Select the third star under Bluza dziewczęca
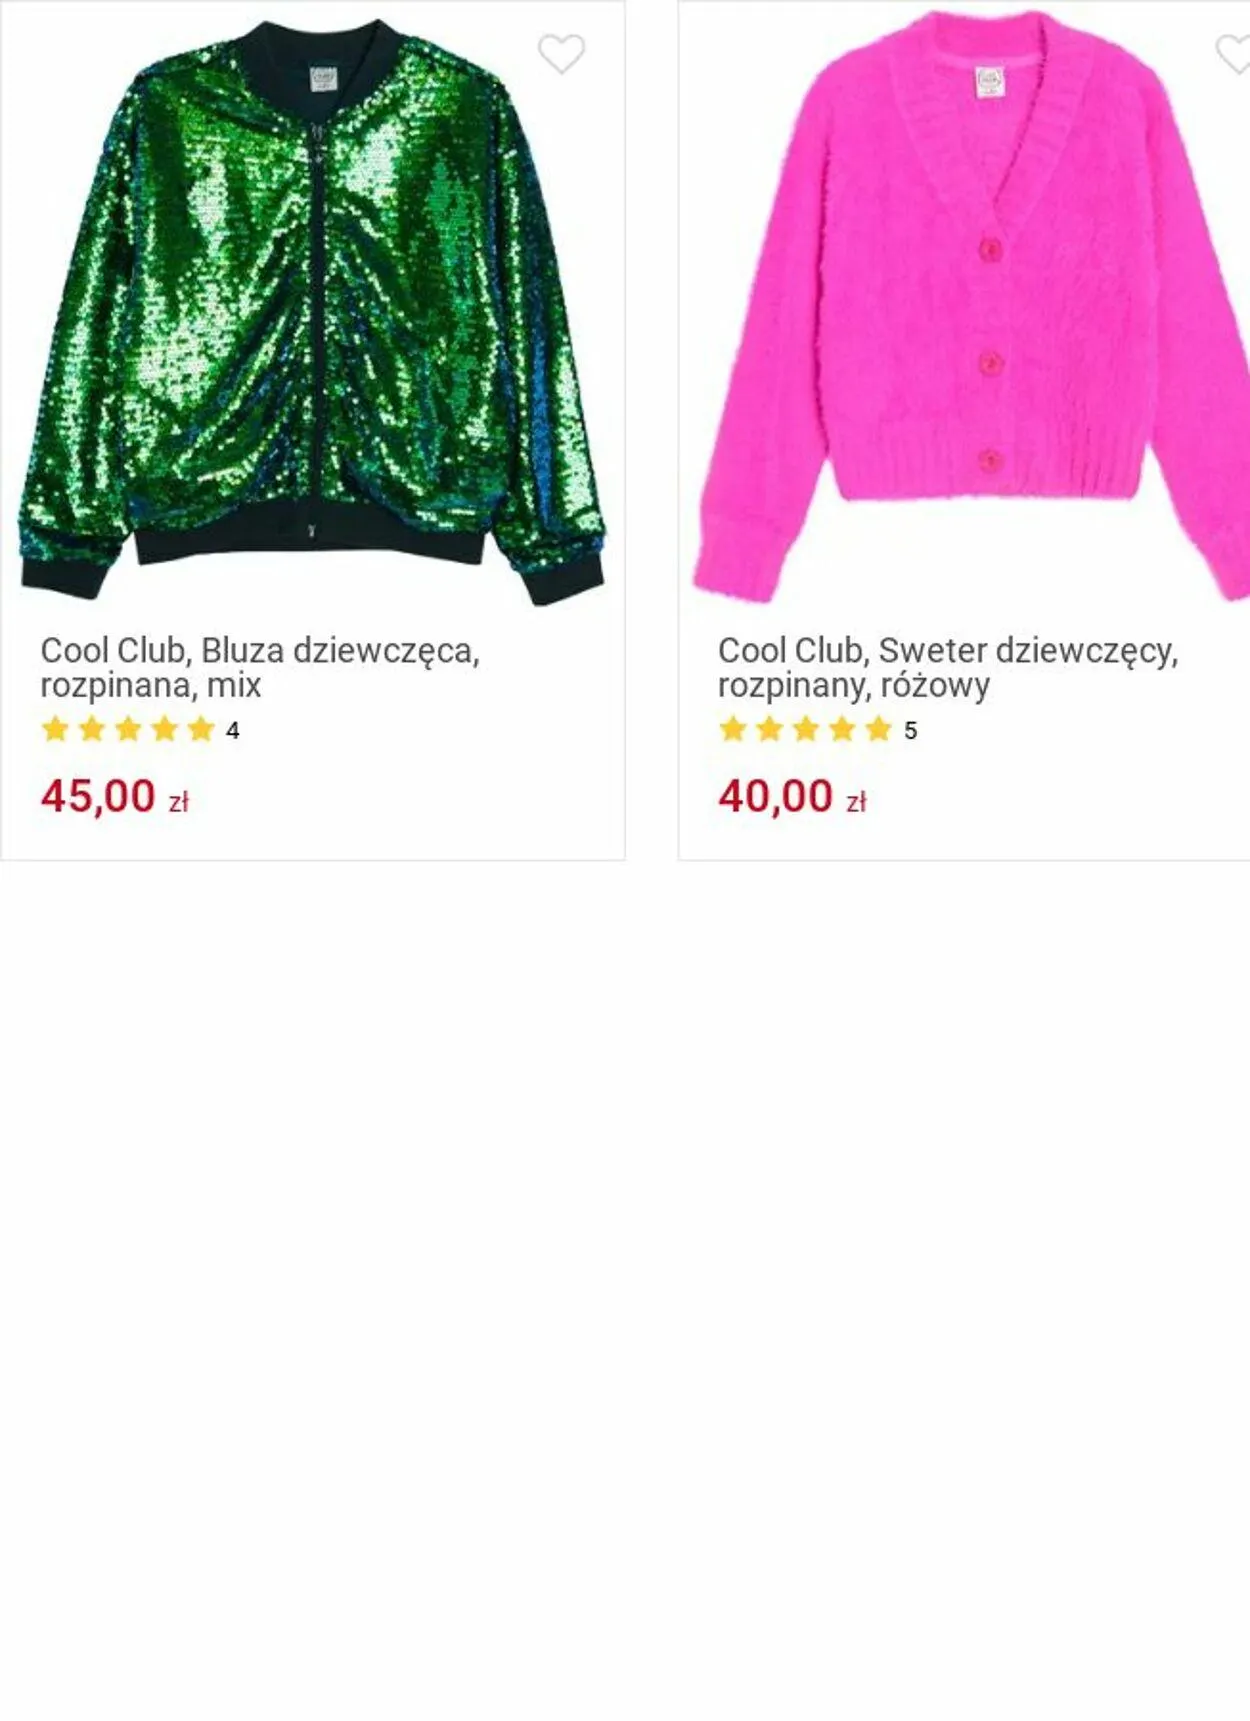Image resolution: width=1250 pixels, height=1721 pixels. 128,729
